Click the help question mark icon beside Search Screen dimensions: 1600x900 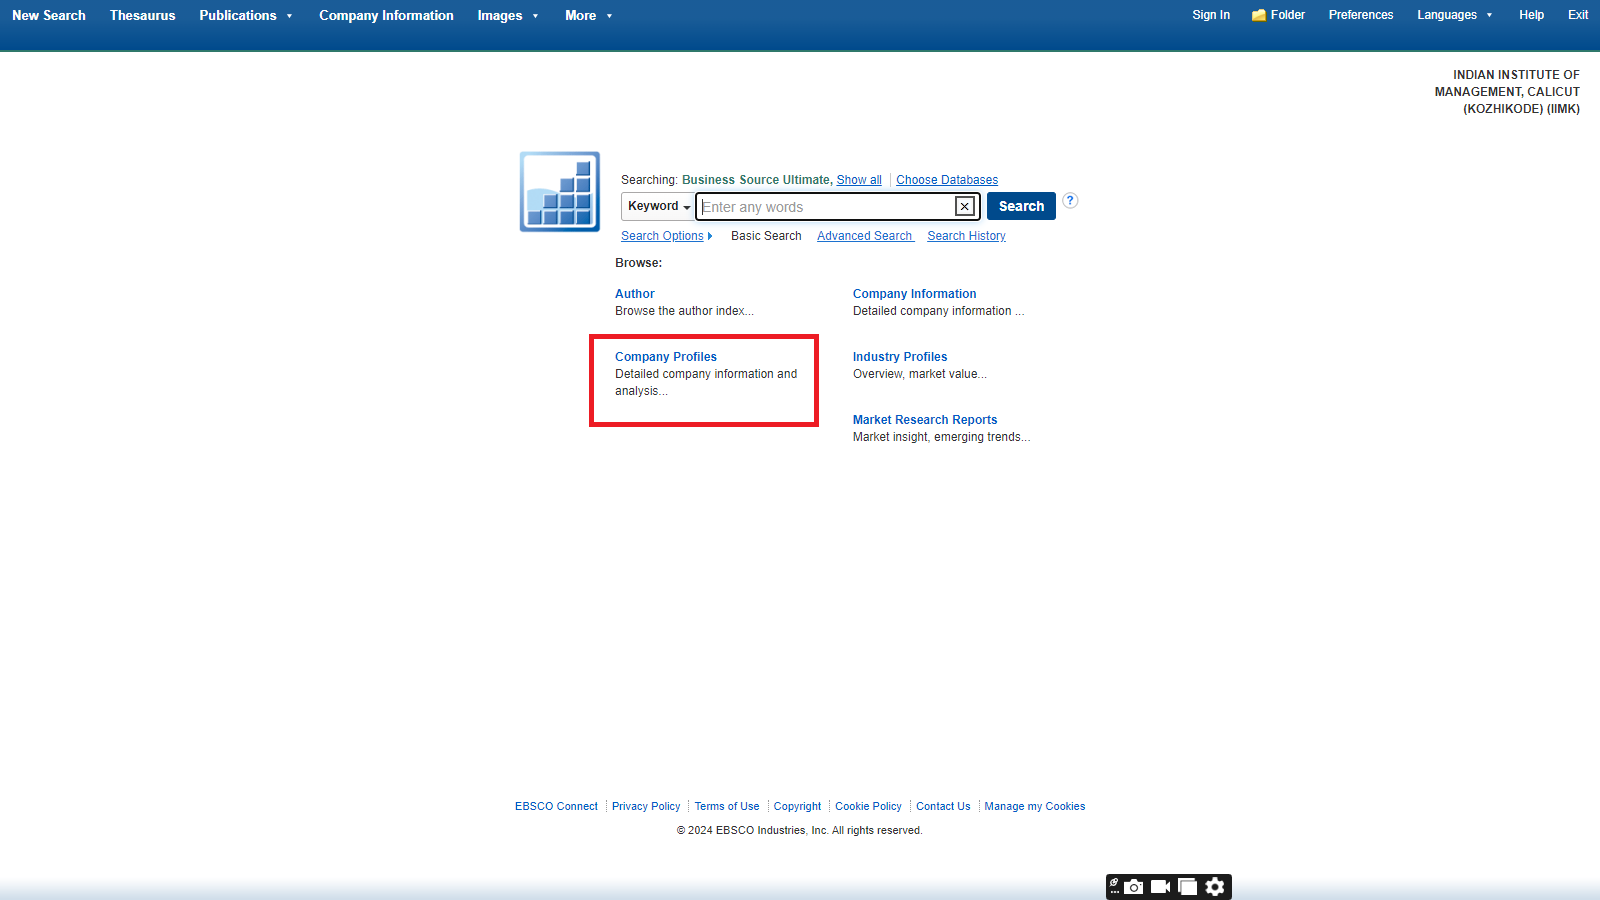click(x=1070, y=200)
